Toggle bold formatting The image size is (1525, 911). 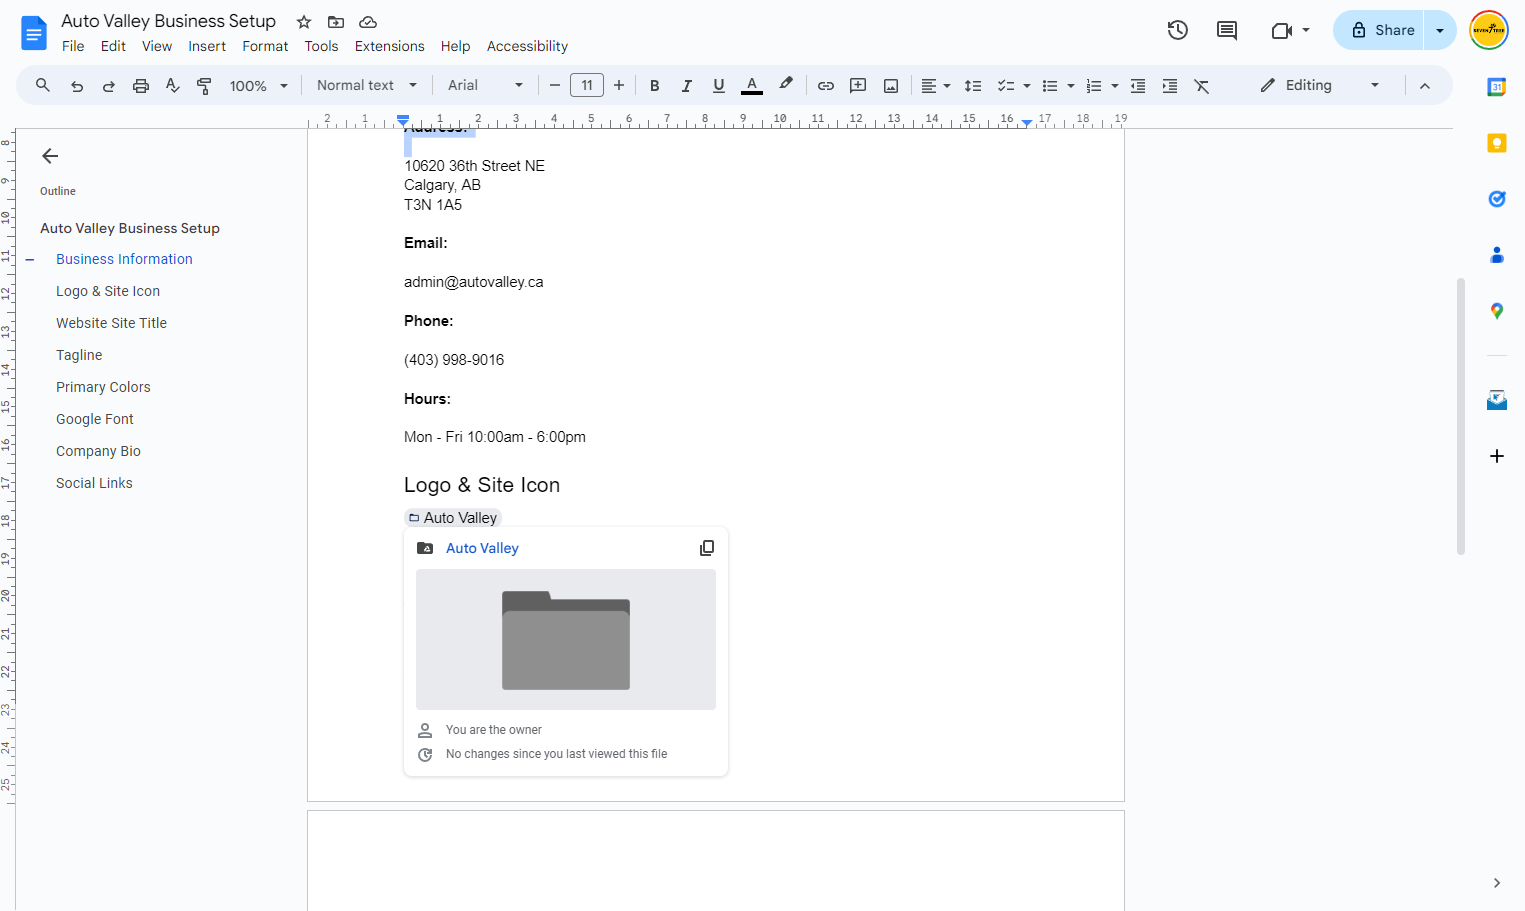tap(655, 86)
